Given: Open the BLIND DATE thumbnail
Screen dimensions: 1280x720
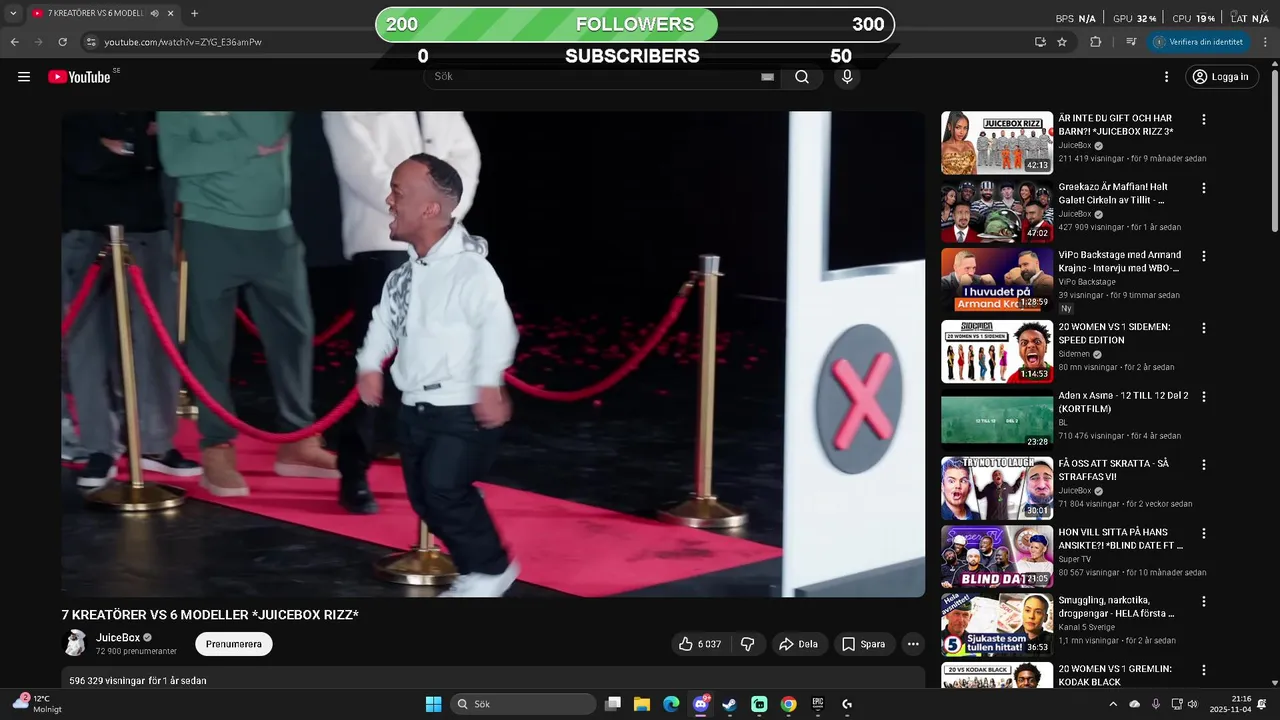Looking at the screenshot, I should click(x=997, y=557).
